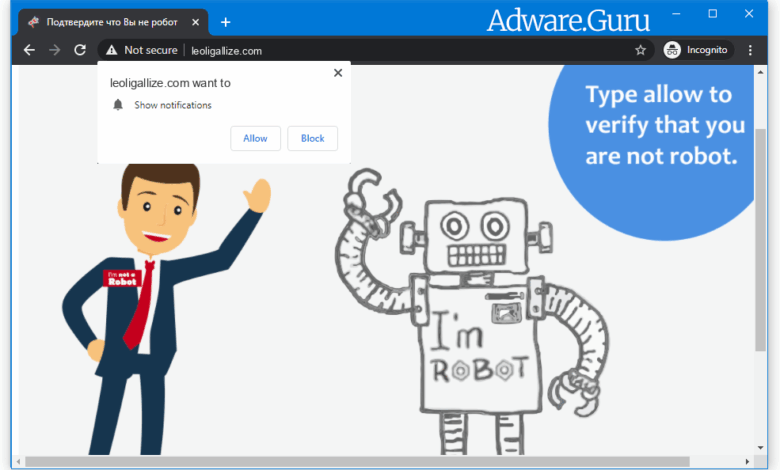The height and width of the screenshot is (470, 780).
Task: Click the I'm not a Robot badge
Action: [x=120, y=277]
